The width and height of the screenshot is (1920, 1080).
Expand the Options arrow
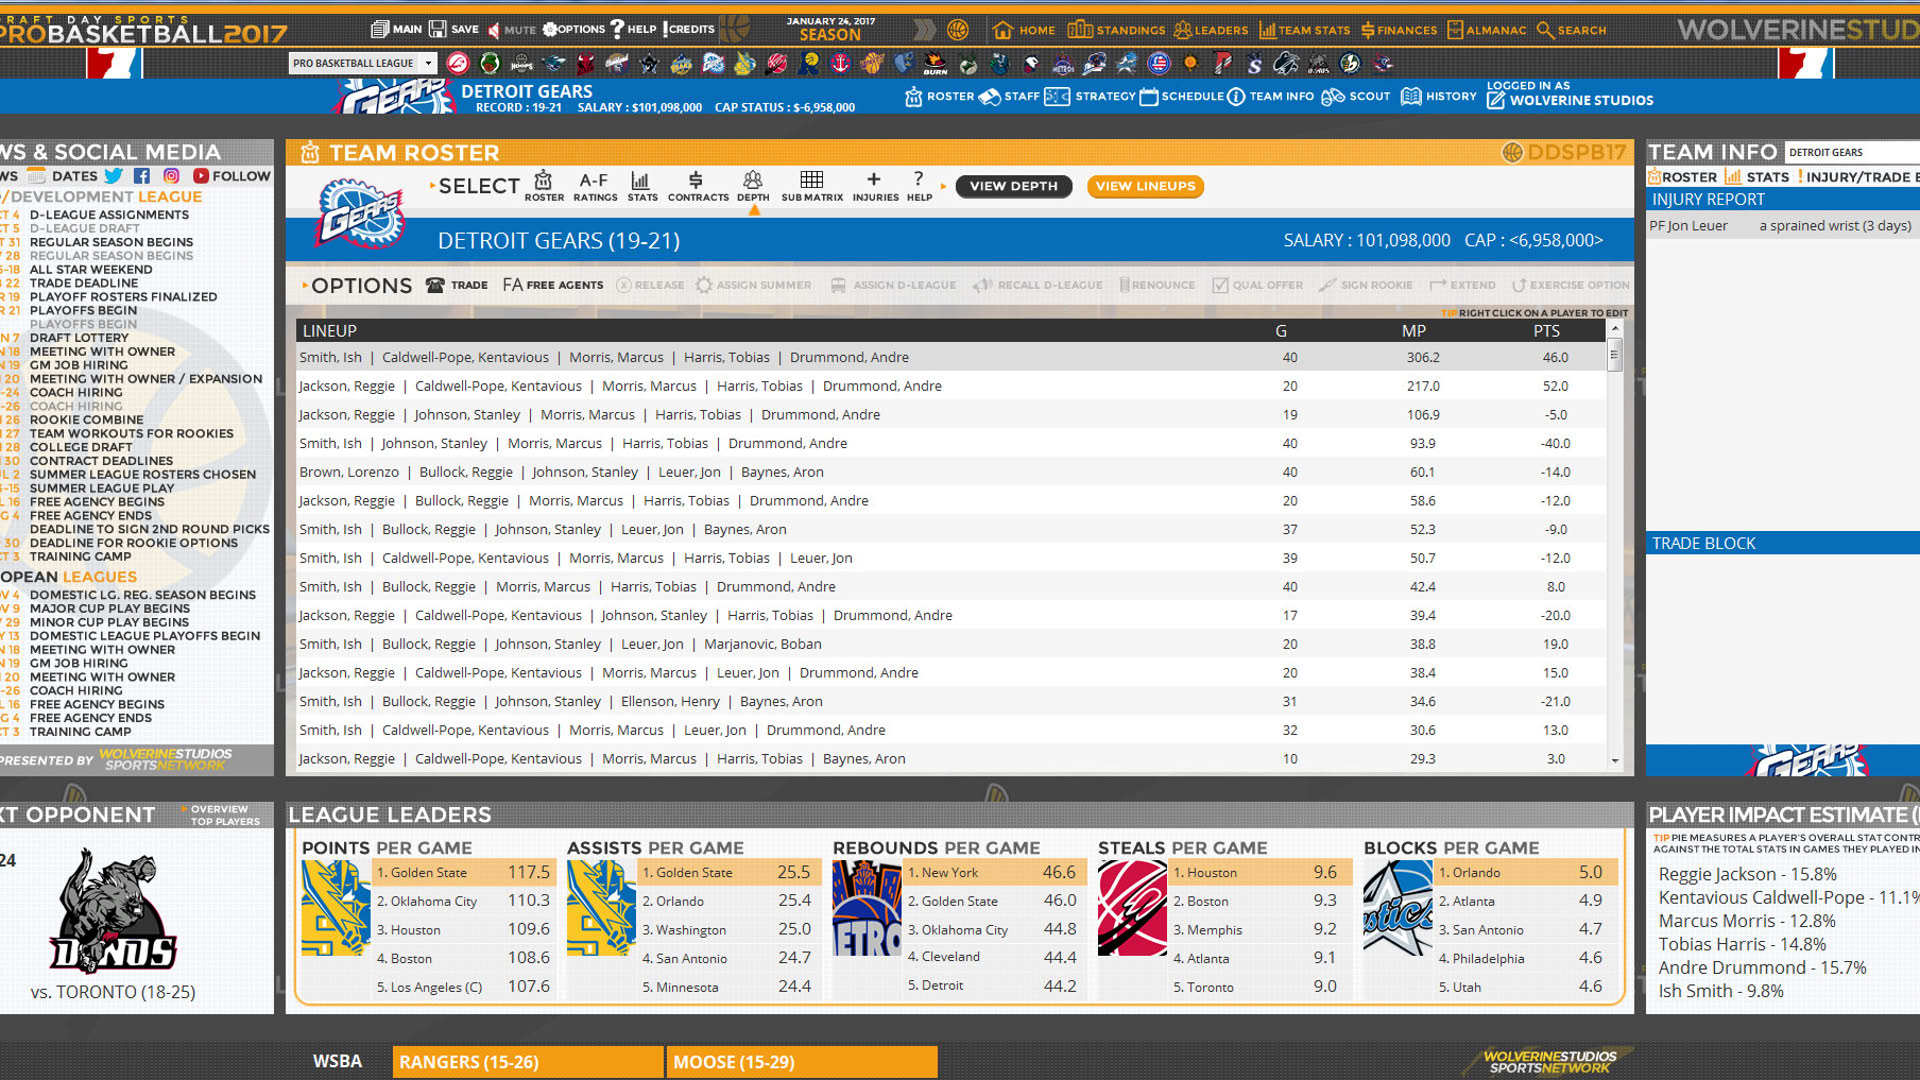[x=305, y=285]
